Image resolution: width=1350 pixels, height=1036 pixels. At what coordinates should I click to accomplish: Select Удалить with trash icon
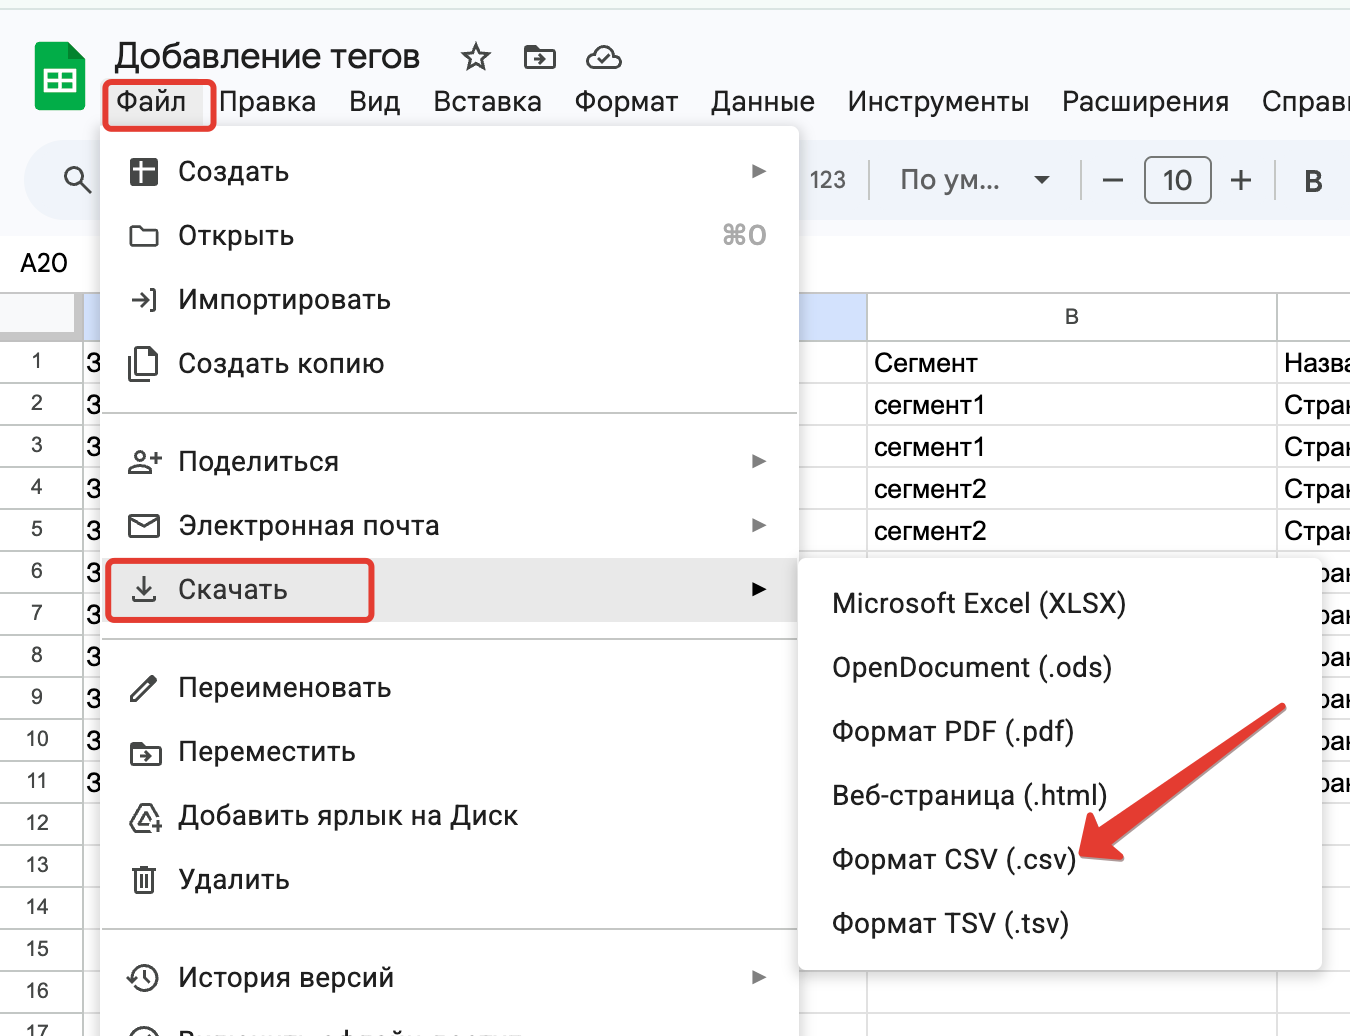pyautogui.click(x=234, y=880)
